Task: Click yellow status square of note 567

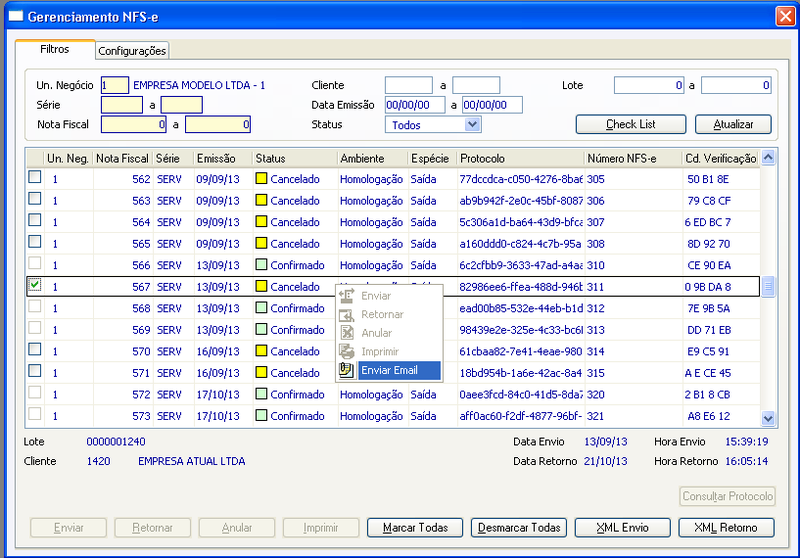Action: click(x=261, y=286)
